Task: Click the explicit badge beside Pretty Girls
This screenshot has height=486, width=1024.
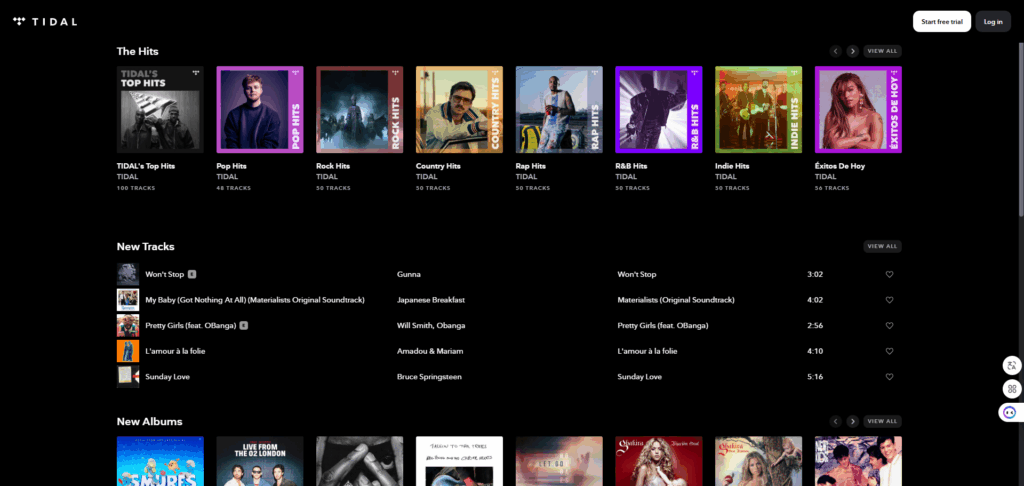Action: 244,325
